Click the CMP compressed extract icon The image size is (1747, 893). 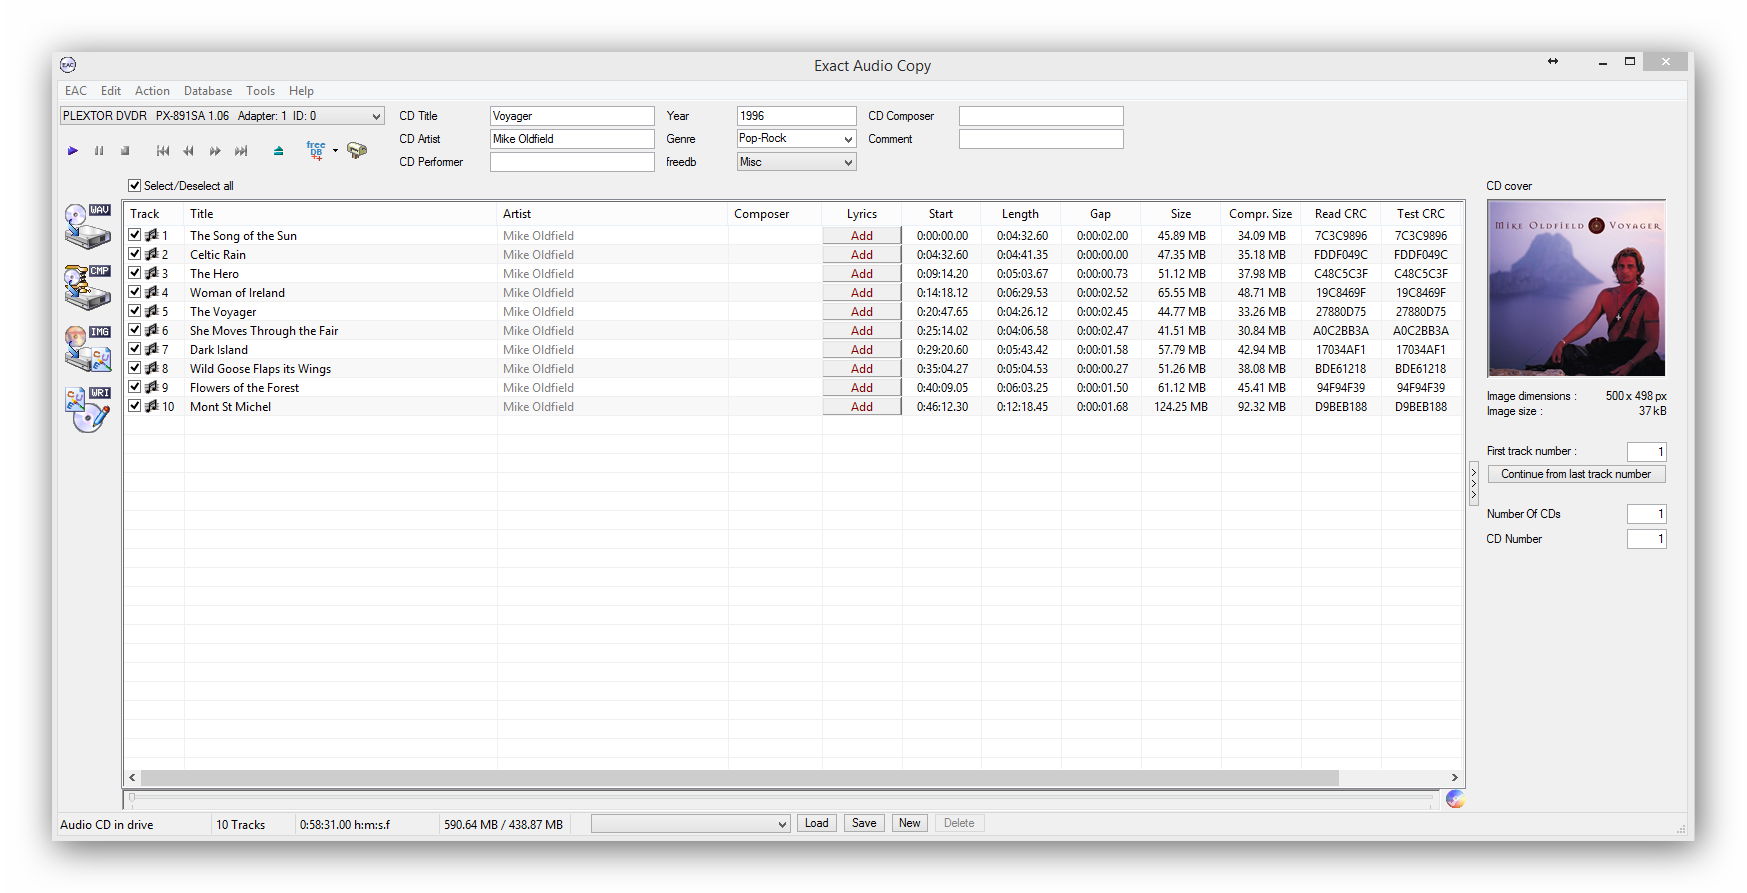(87, 287)
